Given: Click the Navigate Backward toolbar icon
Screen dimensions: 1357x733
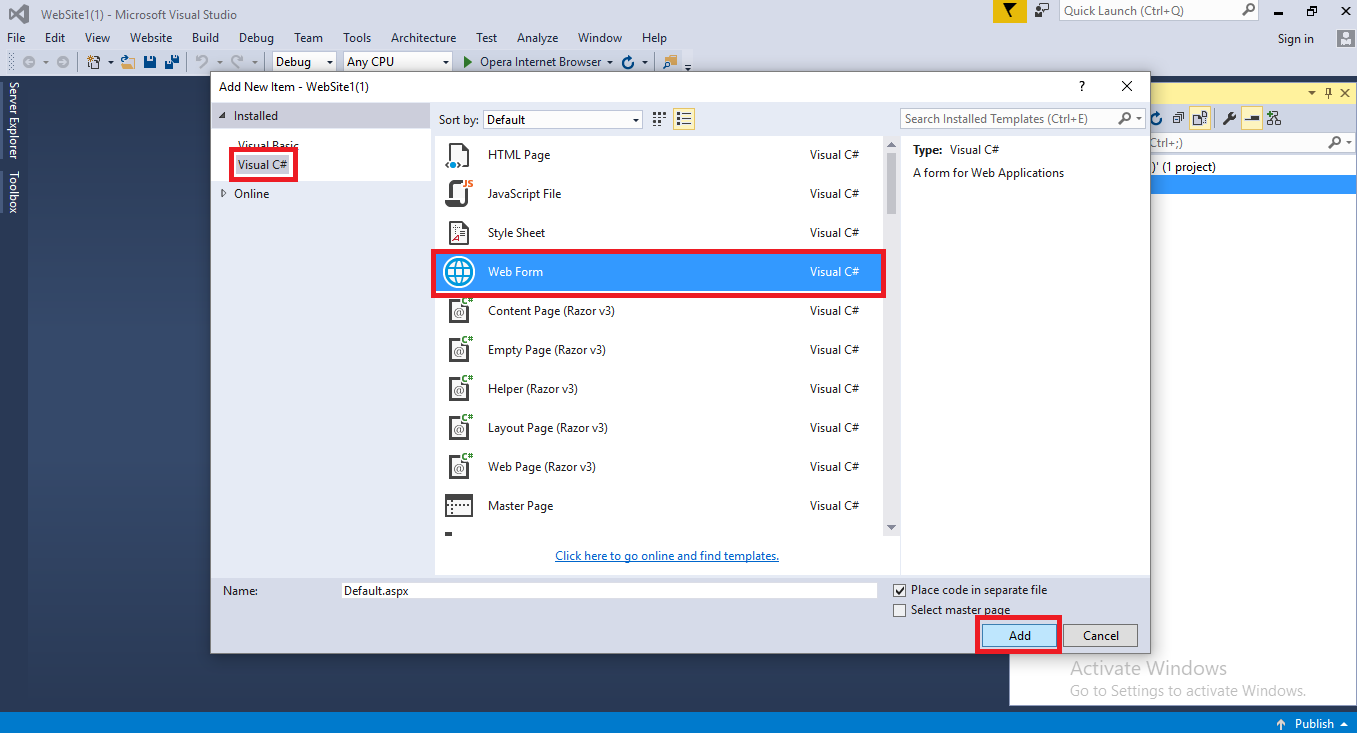Looking at the screenshot, I should point(29,61).
